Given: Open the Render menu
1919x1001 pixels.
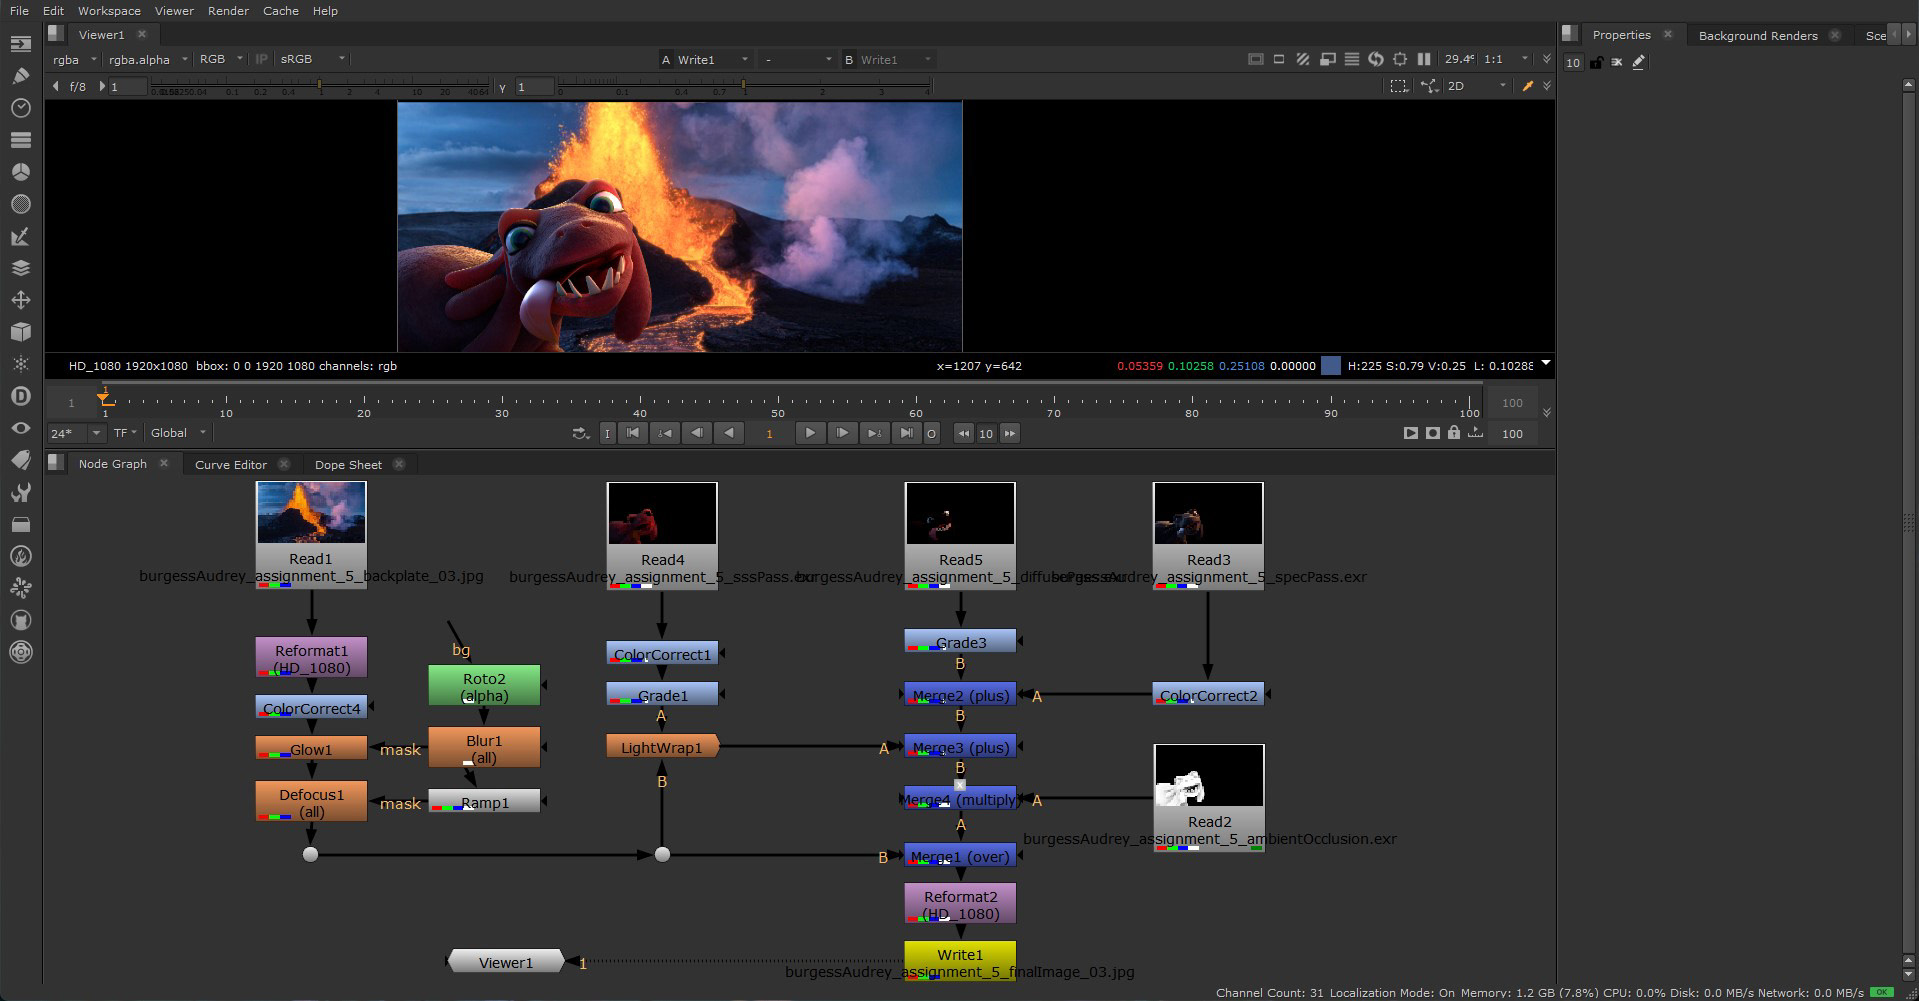Looking at the screenshot, I should coord(228,11).
